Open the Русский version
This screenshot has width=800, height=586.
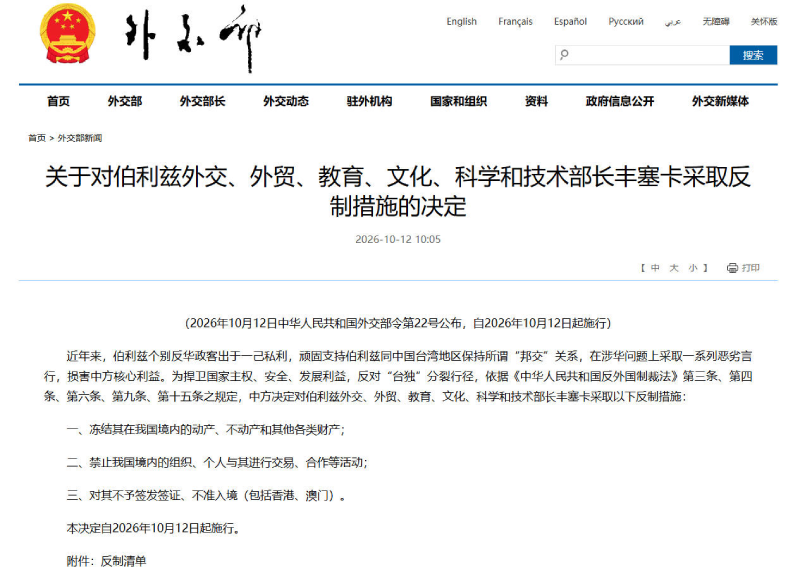(626, 21)
